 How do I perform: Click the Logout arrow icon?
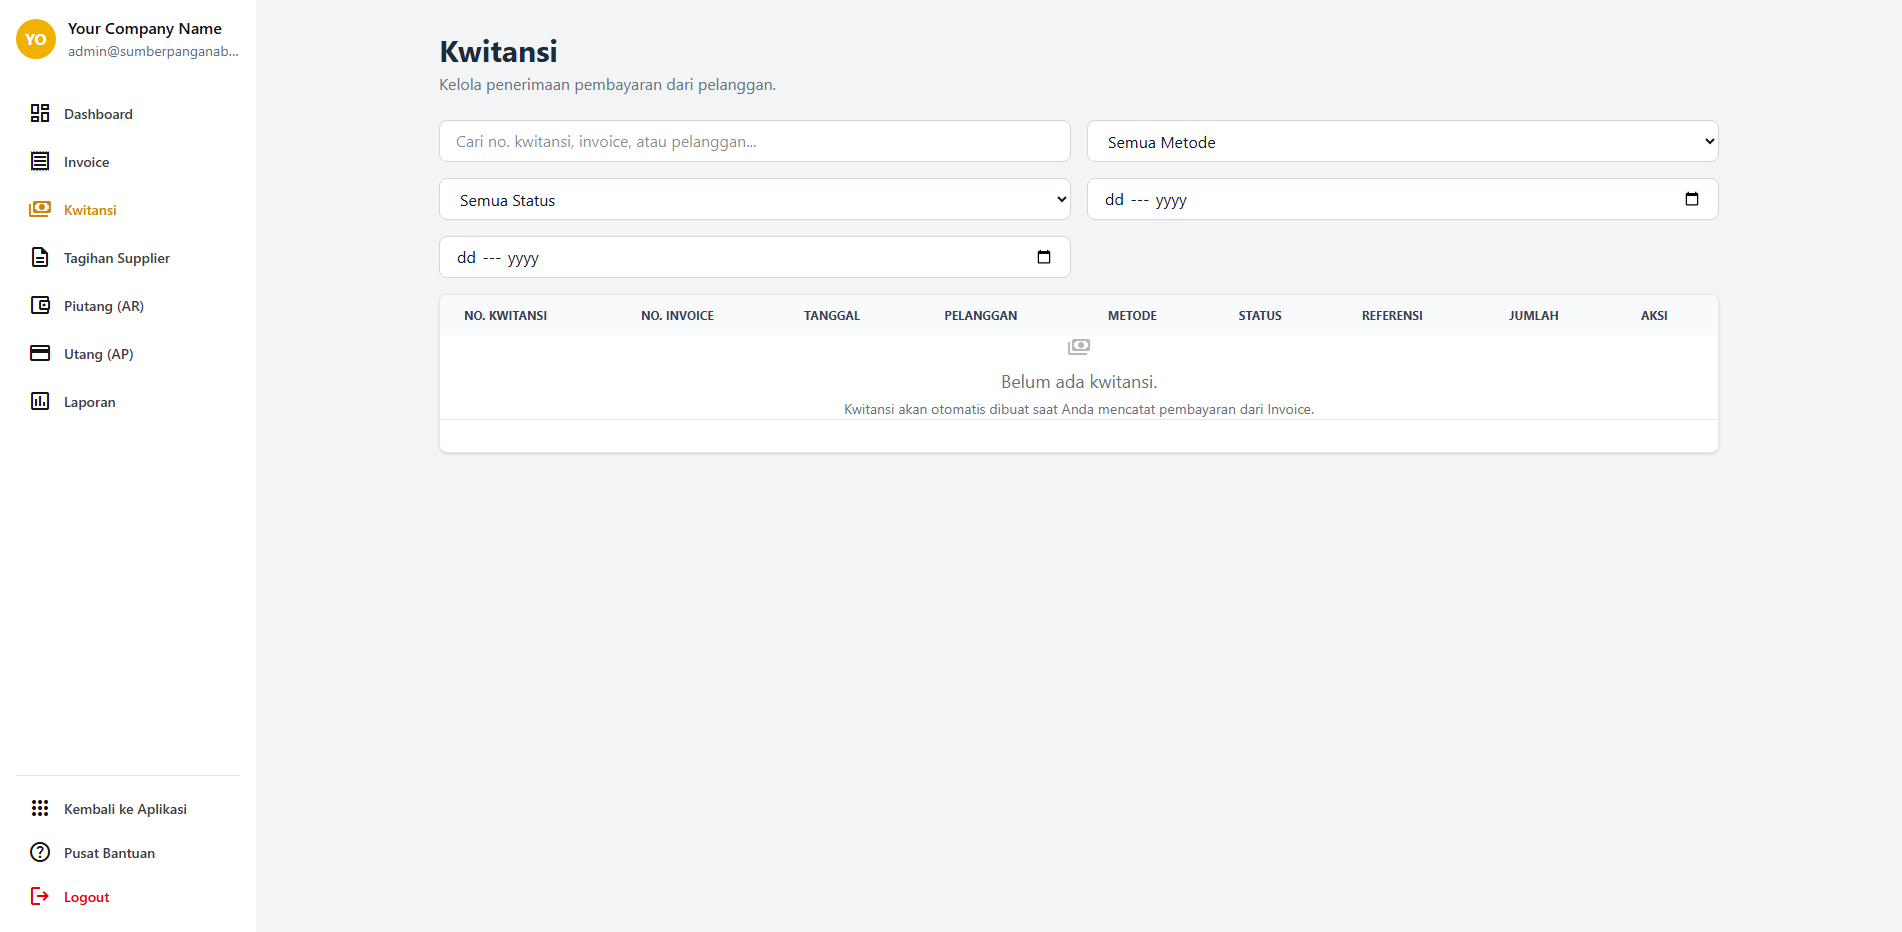pyautogui.click(x=40, y=896)
